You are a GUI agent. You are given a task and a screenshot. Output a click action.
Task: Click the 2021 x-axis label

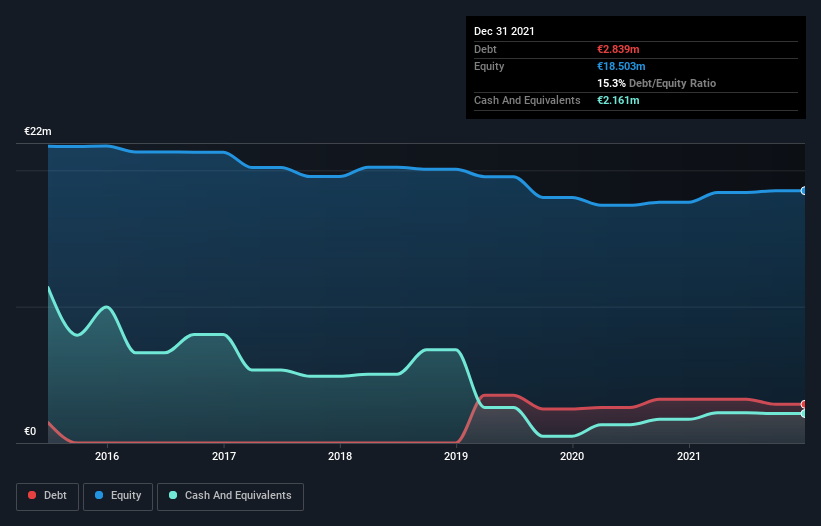tap(689, 456)
